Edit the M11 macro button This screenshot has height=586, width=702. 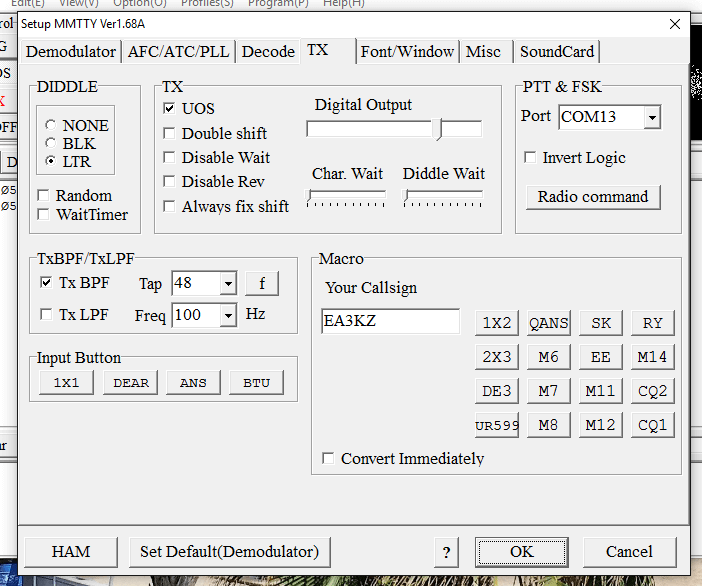click(600, 391)
